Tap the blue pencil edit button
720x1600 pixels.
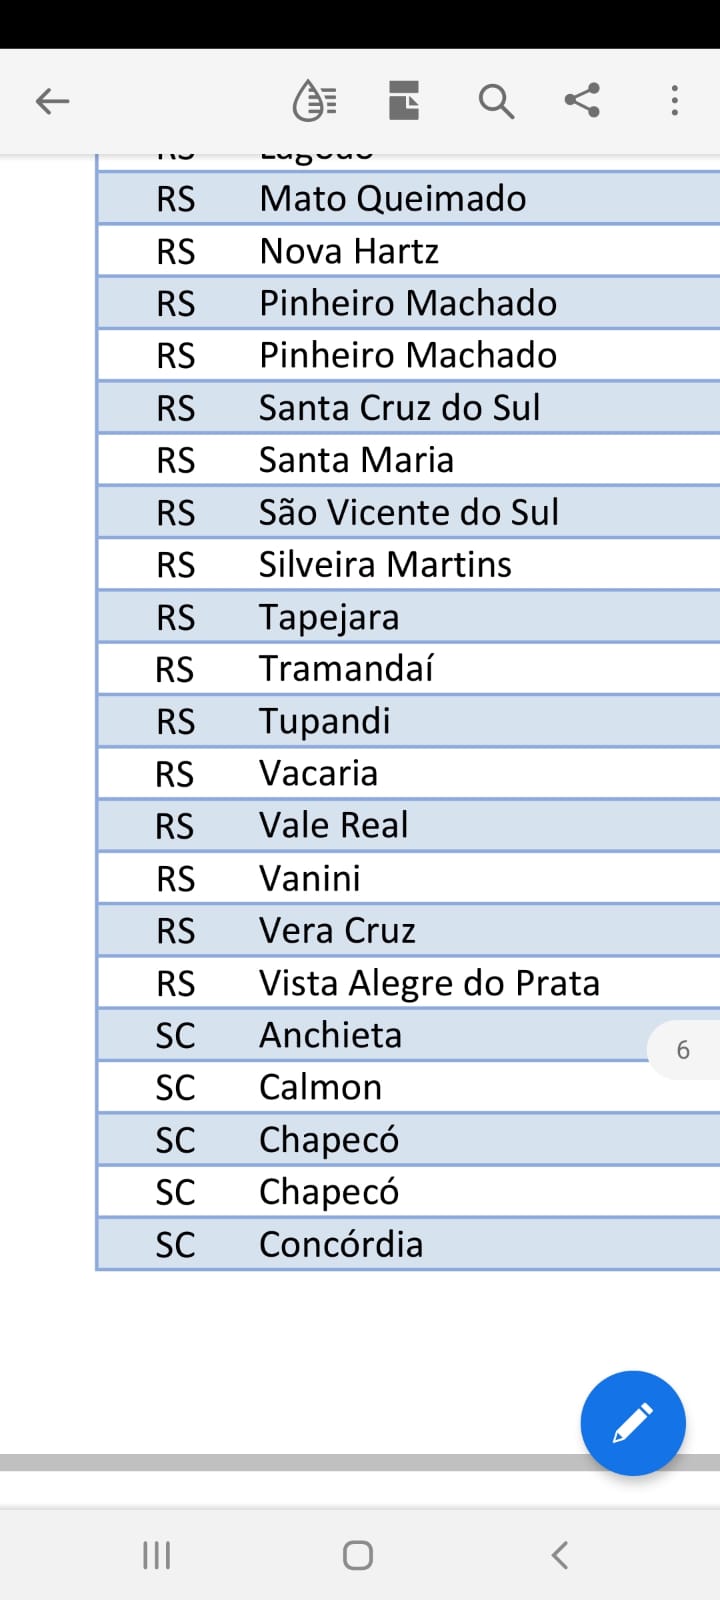pos(633,1423)
